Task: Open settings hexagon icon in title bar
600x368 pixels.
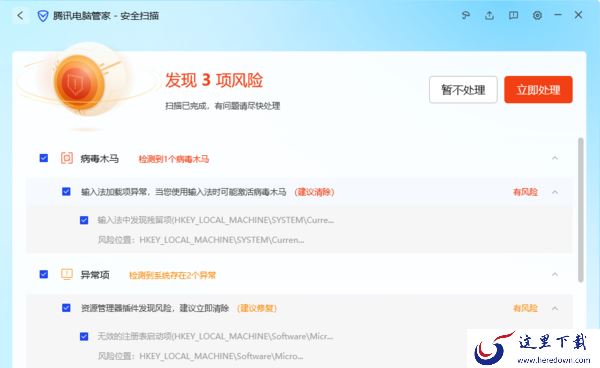Action: point(537,15)
